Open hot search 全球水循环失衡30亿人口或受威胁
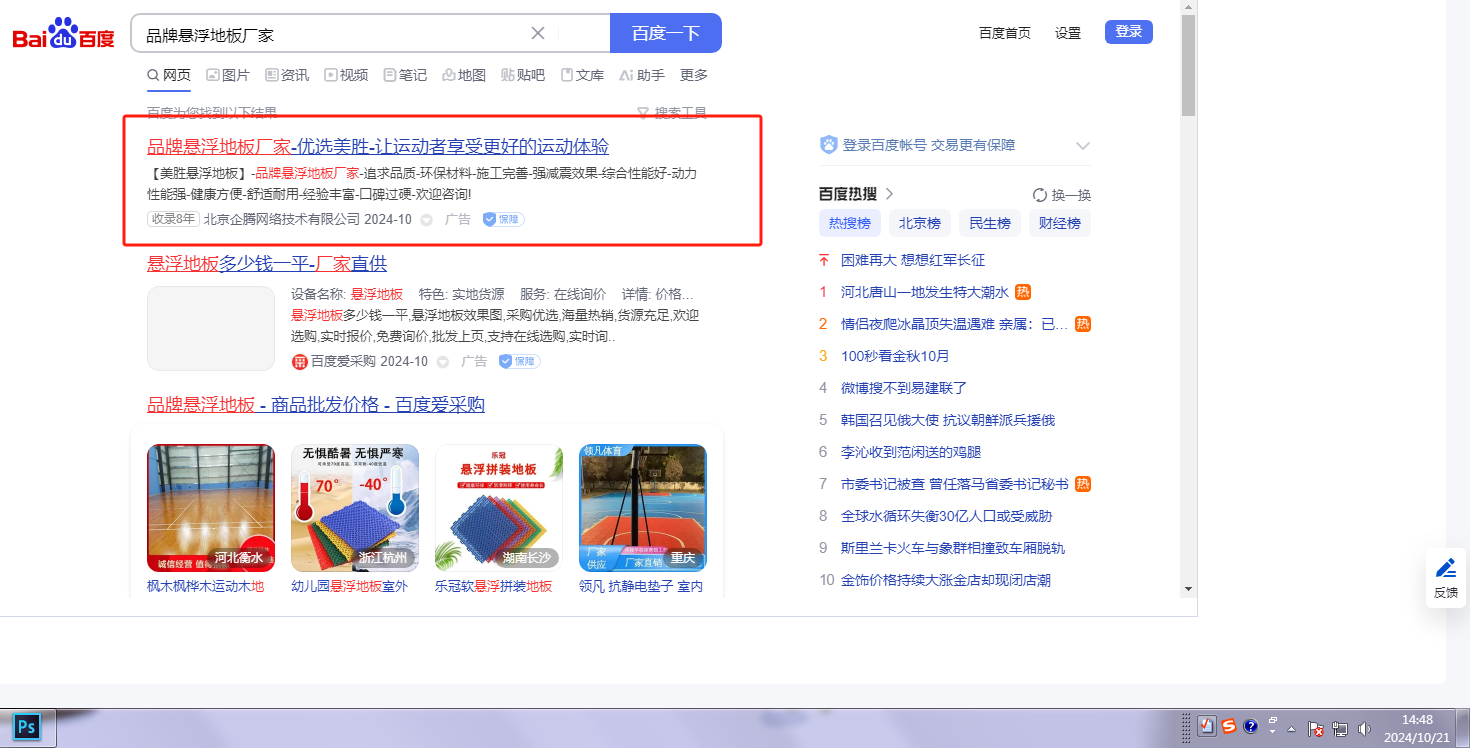Image resolution: width=1470 pixels, height=748 pixels. coord(946,516)
